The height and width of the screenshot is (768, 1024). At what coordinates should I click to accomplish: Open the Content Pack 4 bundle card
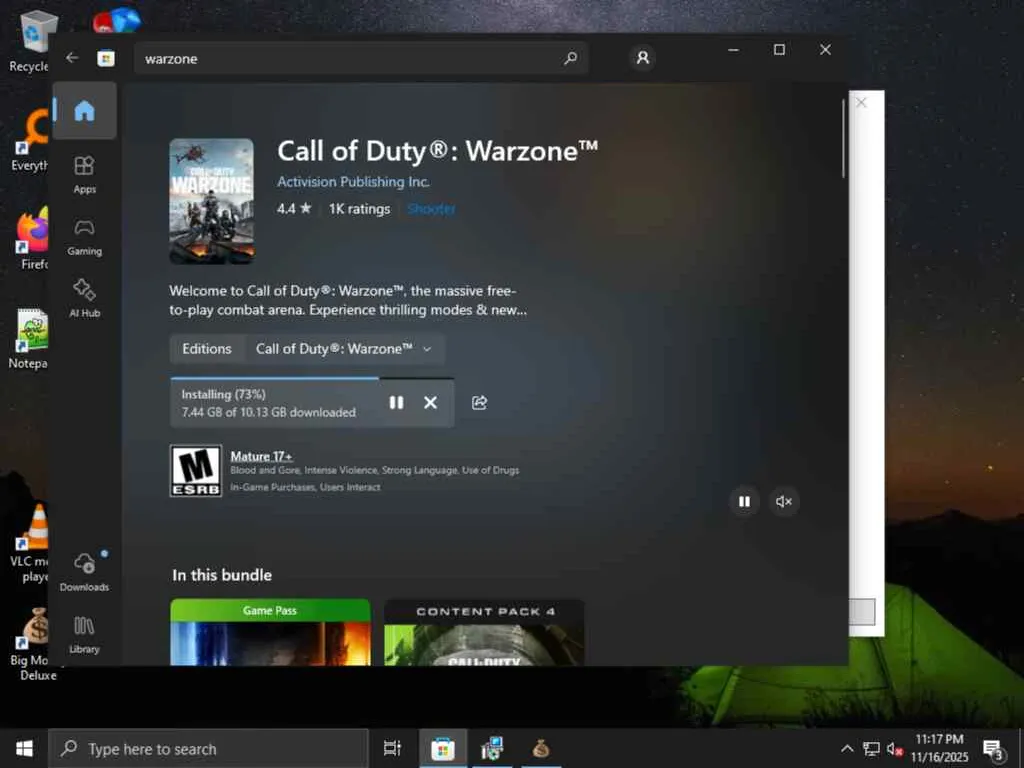pyautogui.click(x=484, y=632)
